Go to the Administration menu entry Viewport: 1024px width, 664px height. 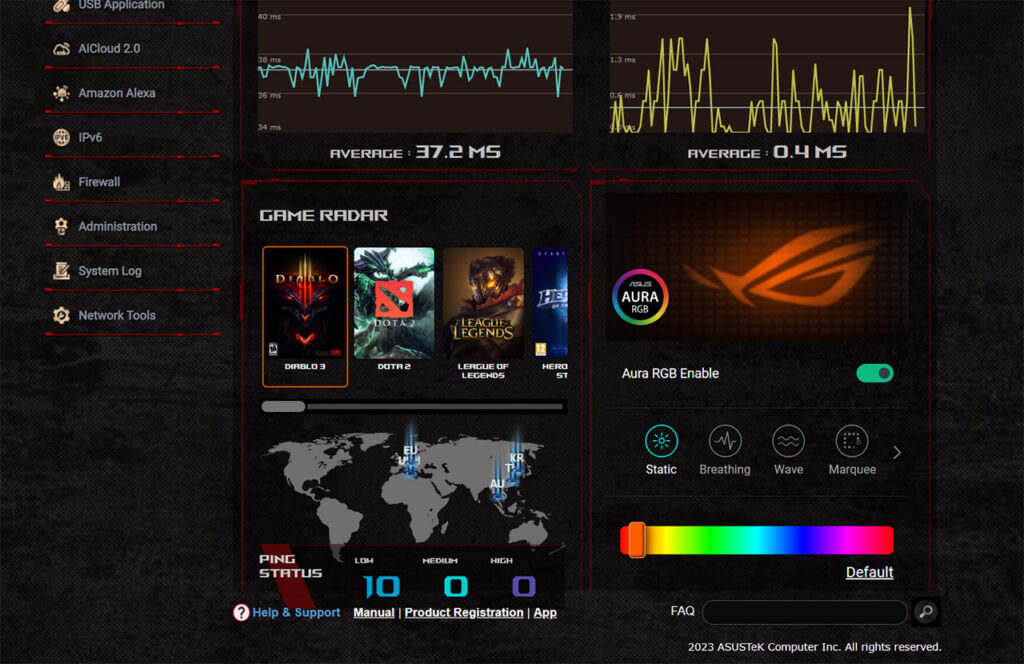point(119,226)
